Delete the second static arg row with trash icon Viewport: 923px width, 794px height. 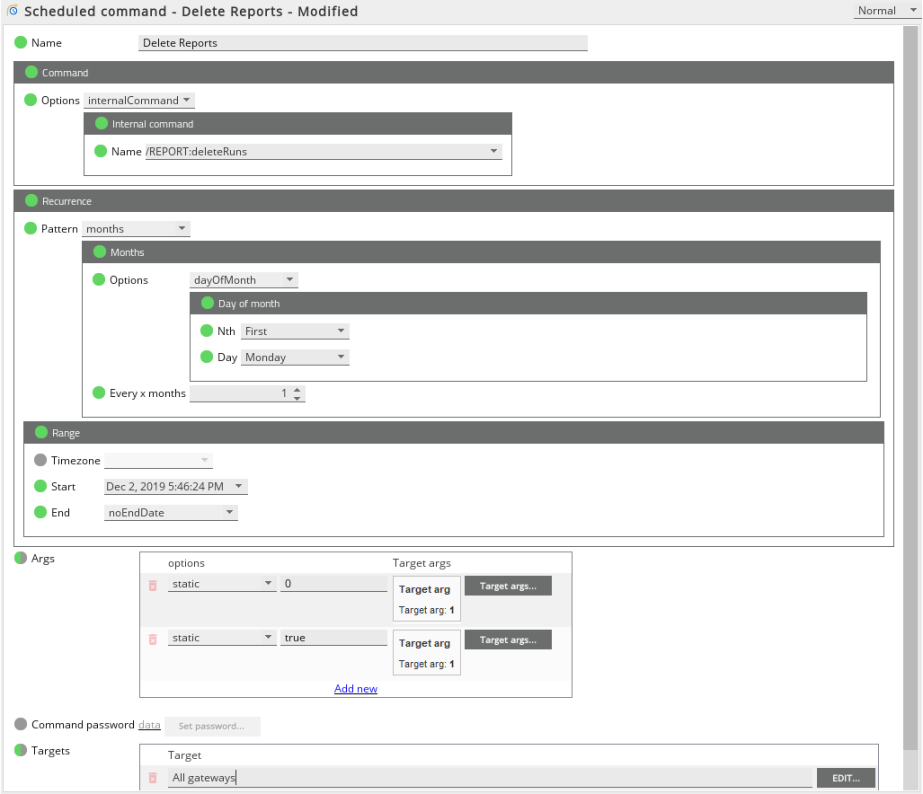[153, 639]
